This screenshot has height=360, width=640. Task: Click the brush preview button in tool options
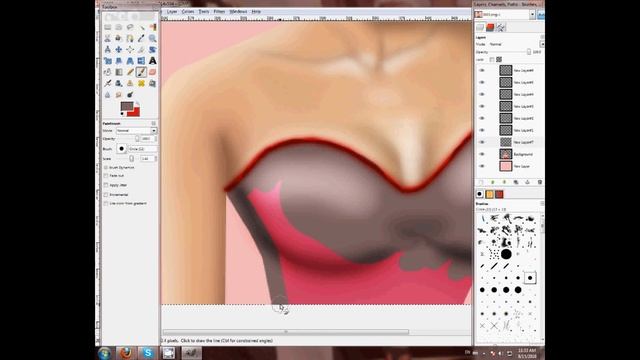121,149
